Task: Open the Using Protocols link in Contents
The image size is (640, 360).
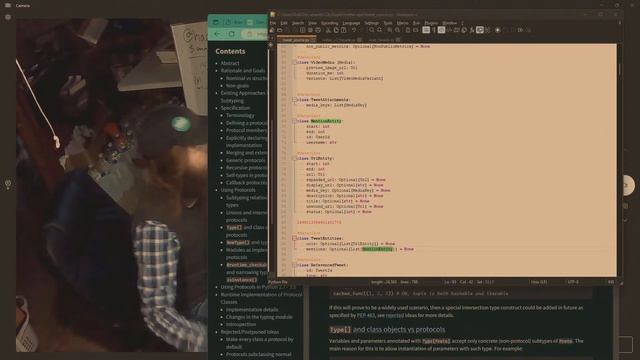Action: [x=238, y=190]
